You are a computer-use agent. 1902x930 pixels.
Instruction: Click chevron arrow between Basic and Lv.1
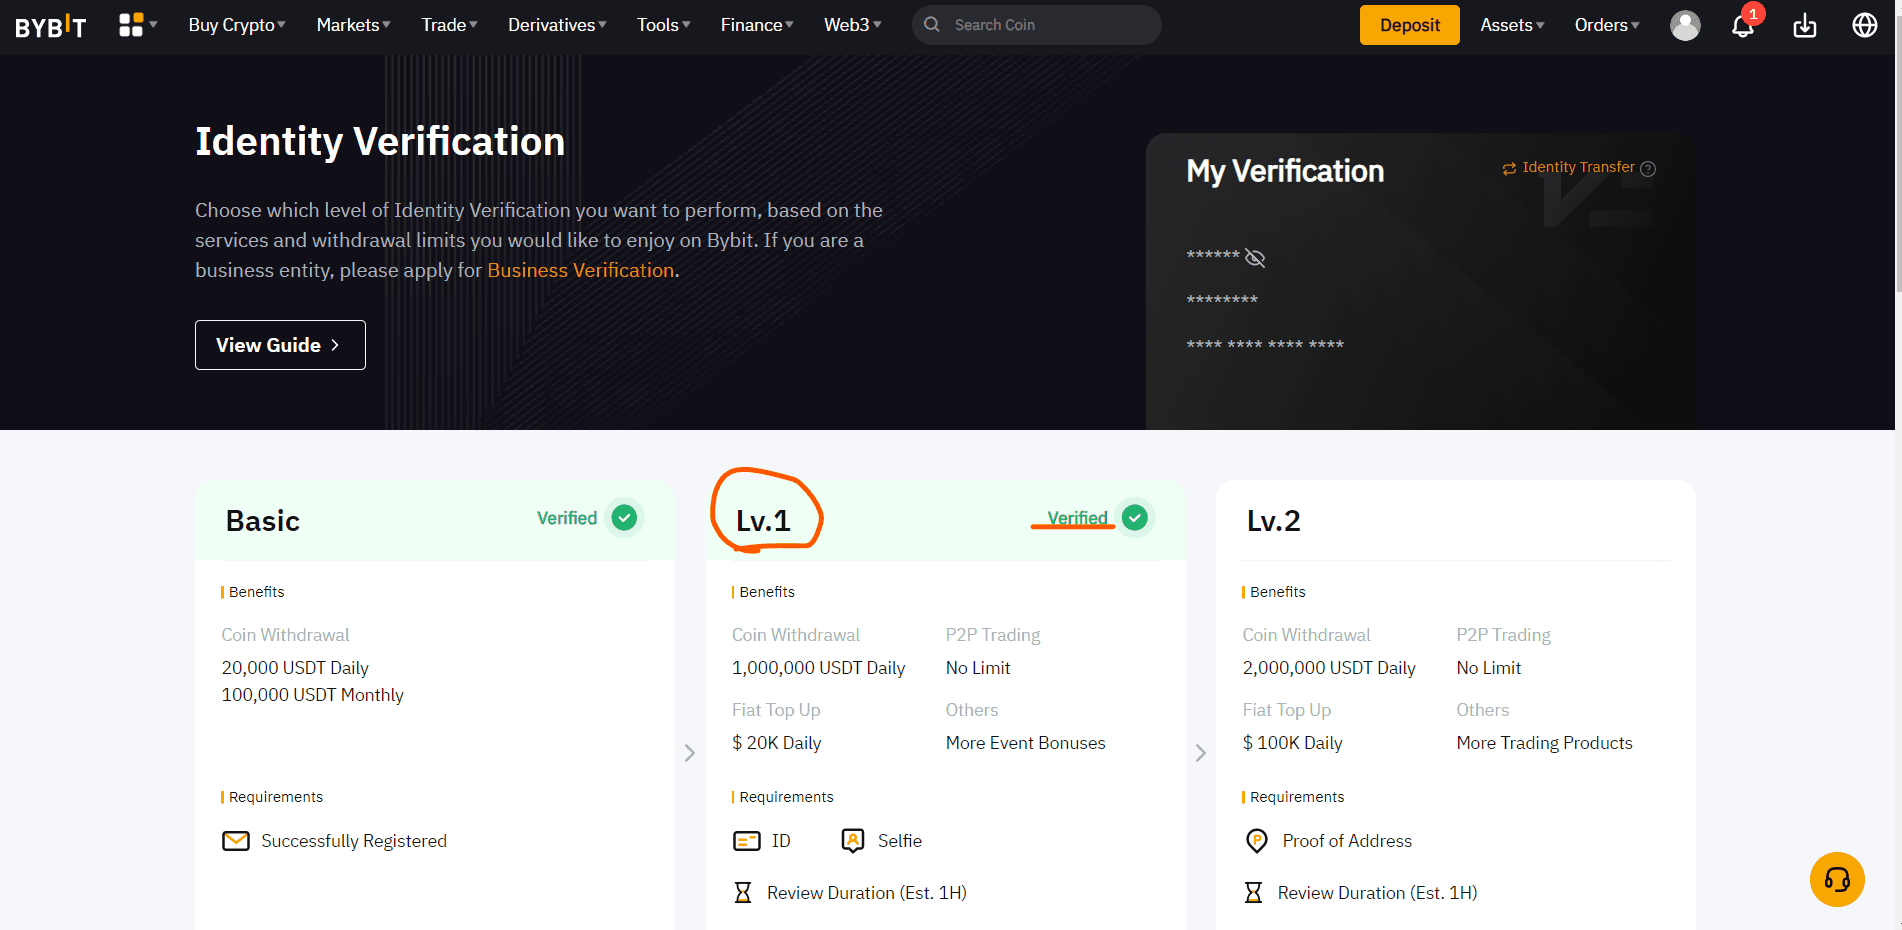tap(690, 753)
